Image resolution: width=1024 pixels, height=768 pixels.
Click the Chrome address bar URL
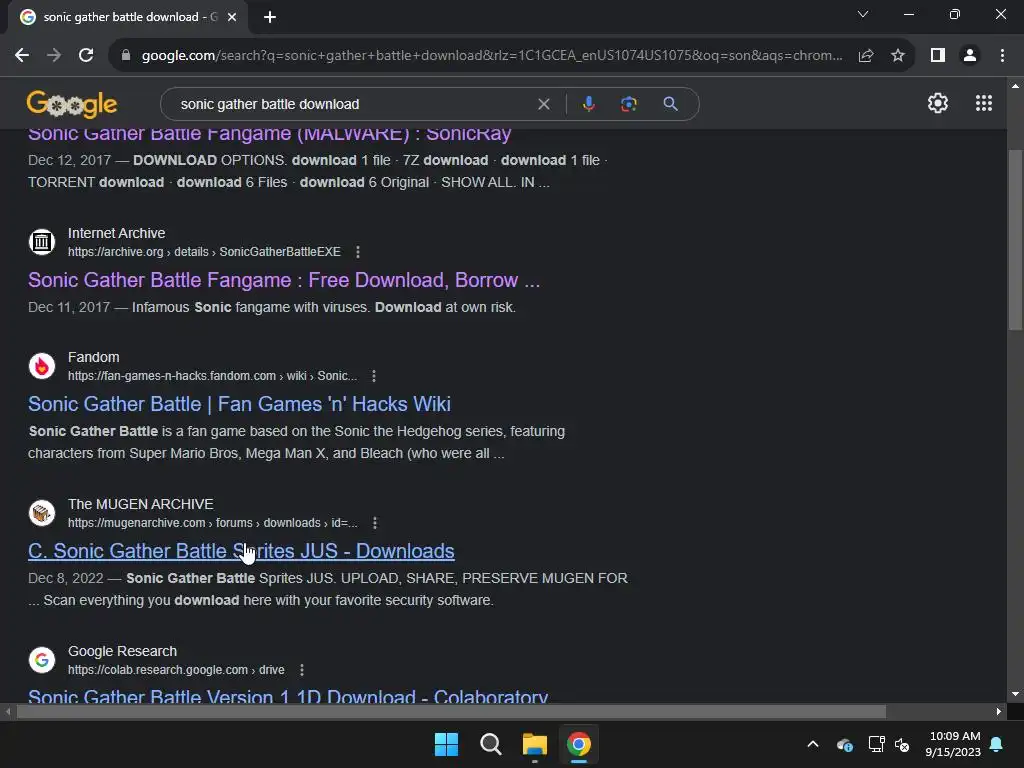pos(492,56)
